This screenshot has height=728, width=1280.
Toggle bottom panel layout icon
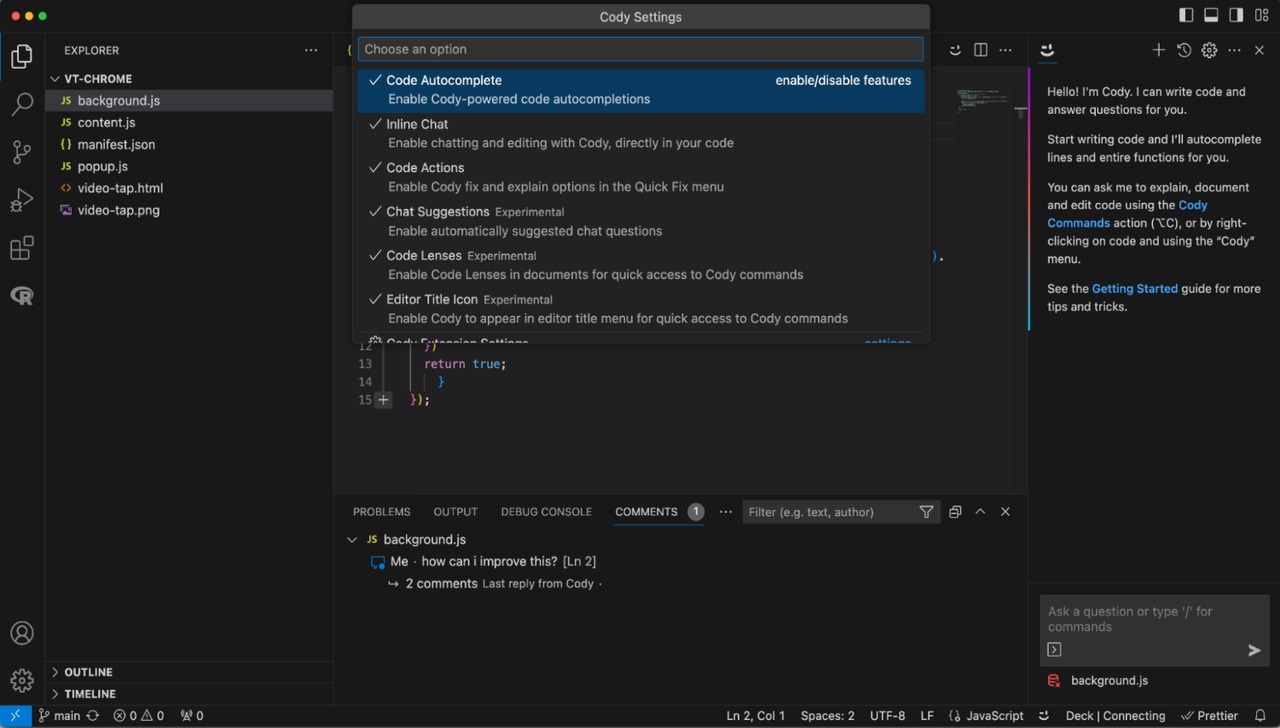coord(1211,15)
